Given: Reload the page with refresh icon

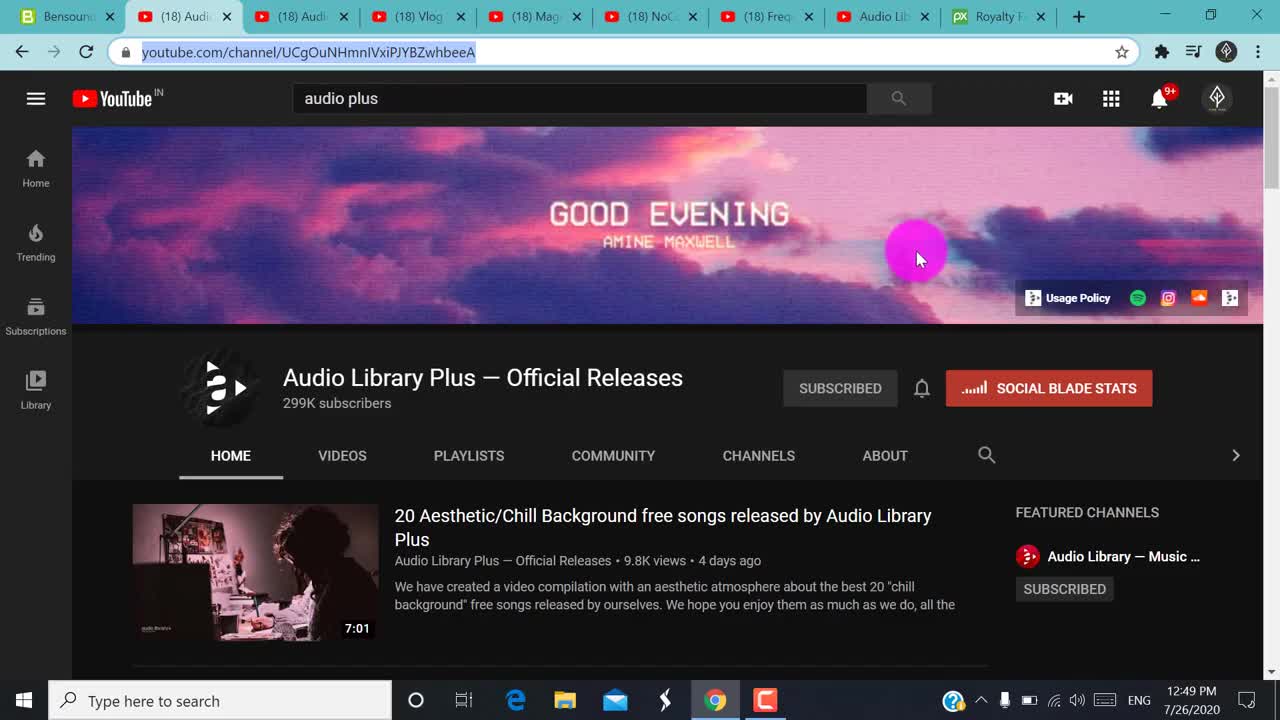Looking at the screenshot, I should [x=86, y=52].
